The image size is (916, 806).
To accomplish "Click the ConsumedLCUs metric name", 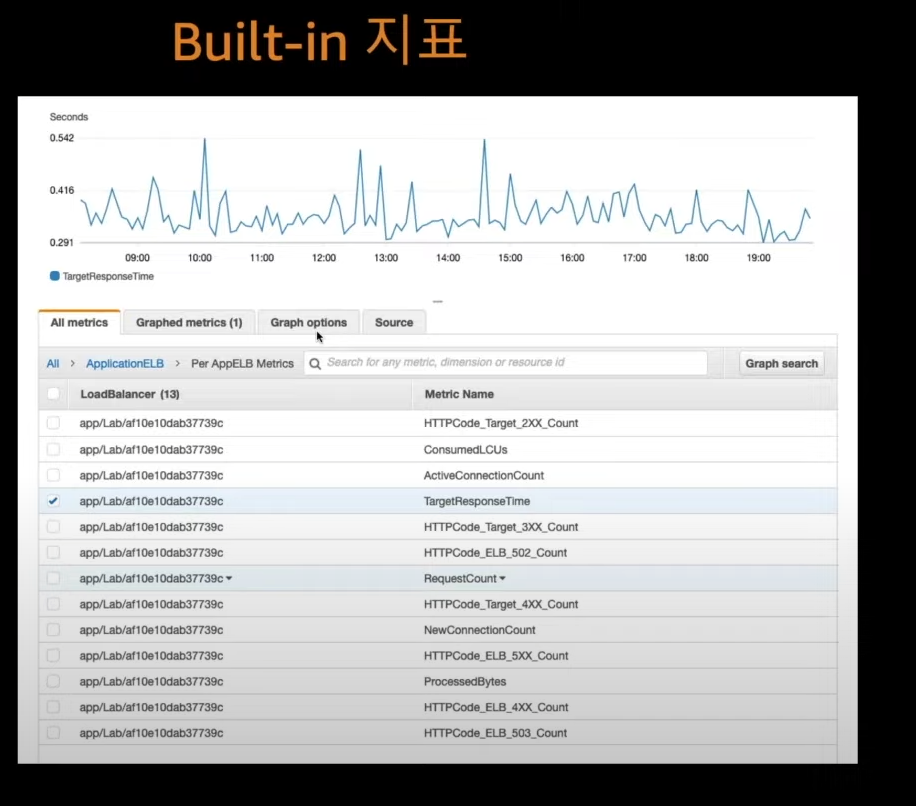I will point(466,450).
